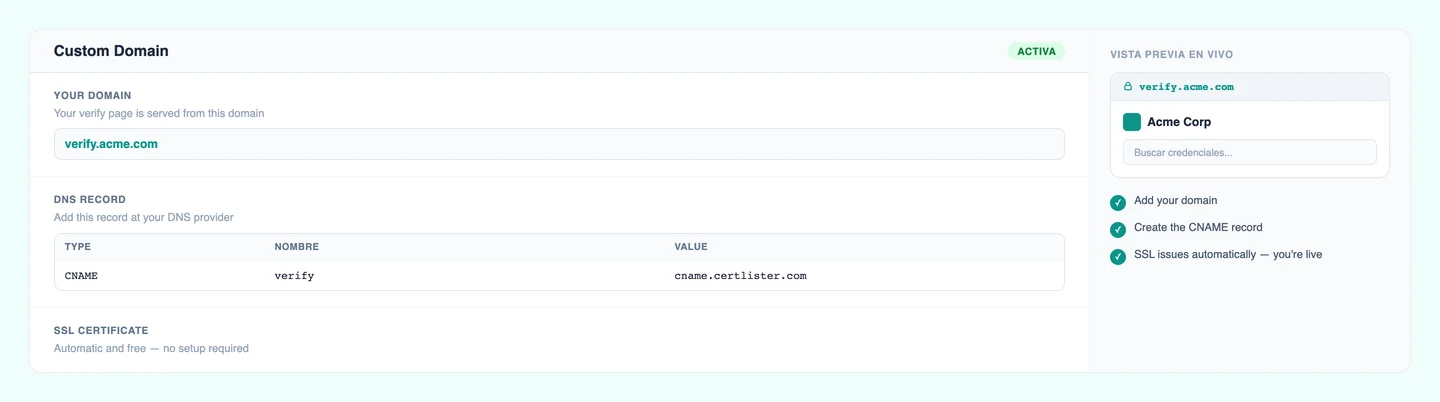Click the NOMBRE column header
Screen dimensions: 1440x402
(x=297, y=246)
